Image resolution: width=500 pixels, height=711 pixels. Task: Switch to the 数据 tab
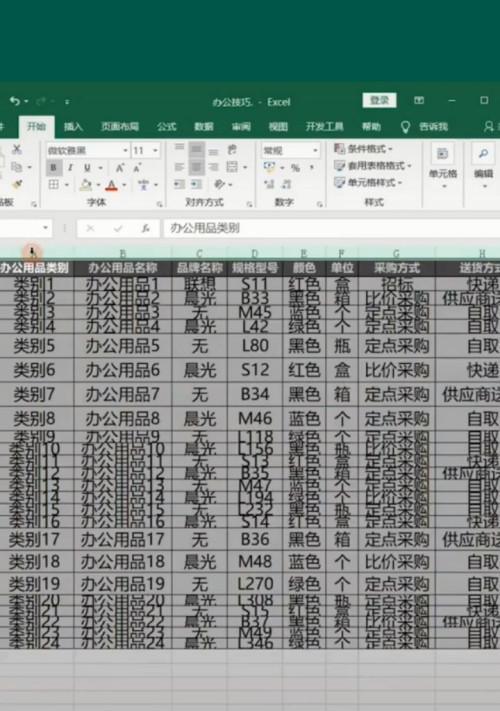204,127
